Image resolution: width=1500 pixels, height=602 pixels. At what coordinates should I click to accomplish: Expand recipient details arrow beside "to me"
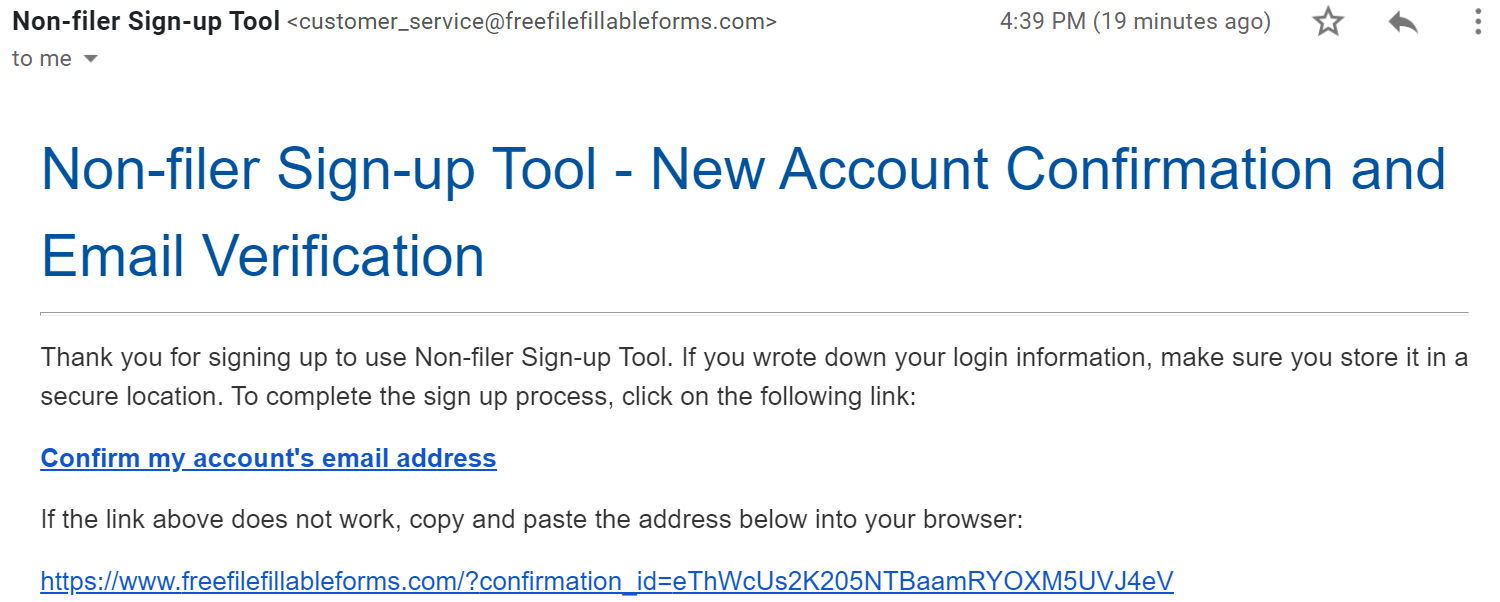[91, 59]
